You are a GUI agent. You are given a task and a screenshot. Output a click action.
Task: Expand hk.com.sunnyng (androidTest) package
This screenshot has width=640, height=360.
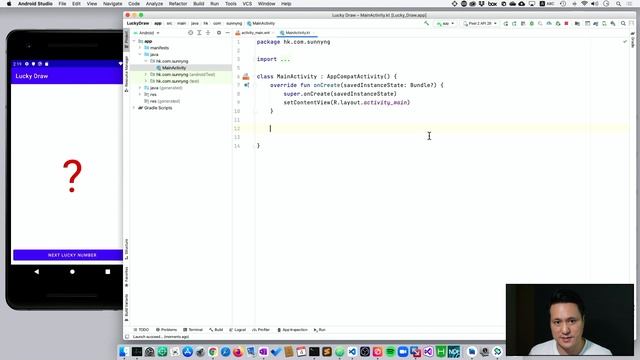[x=146, y=74]
